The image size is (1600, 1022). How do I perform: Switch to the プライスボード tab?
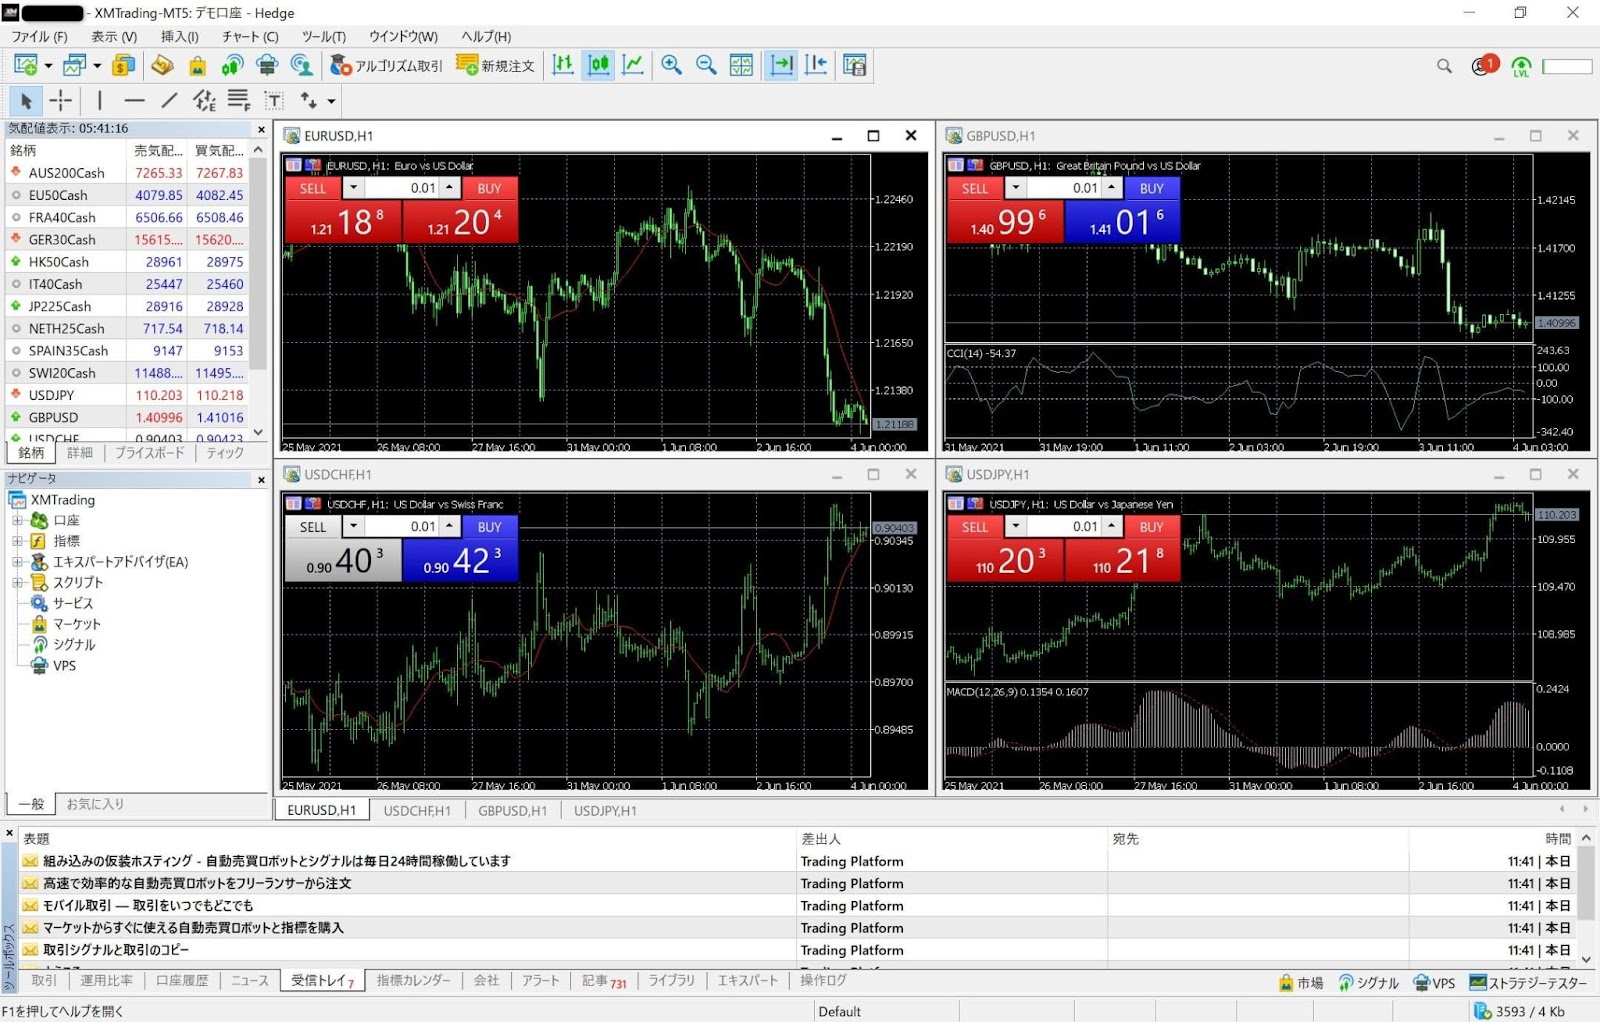[149, 453]
